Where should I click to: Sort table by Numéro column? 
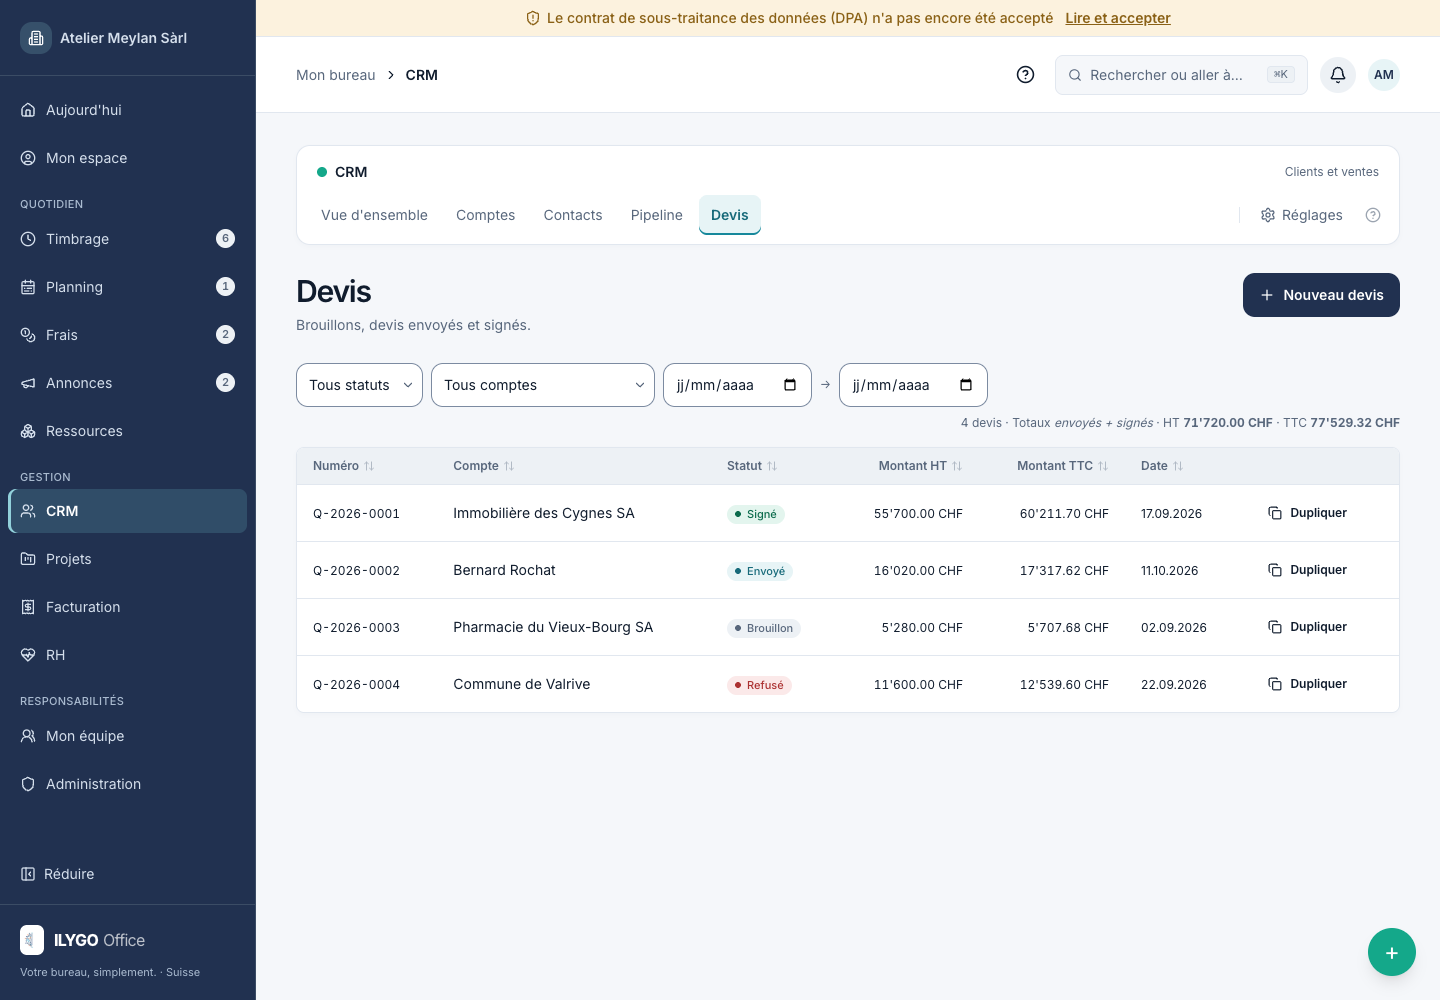tap(343, 466)
